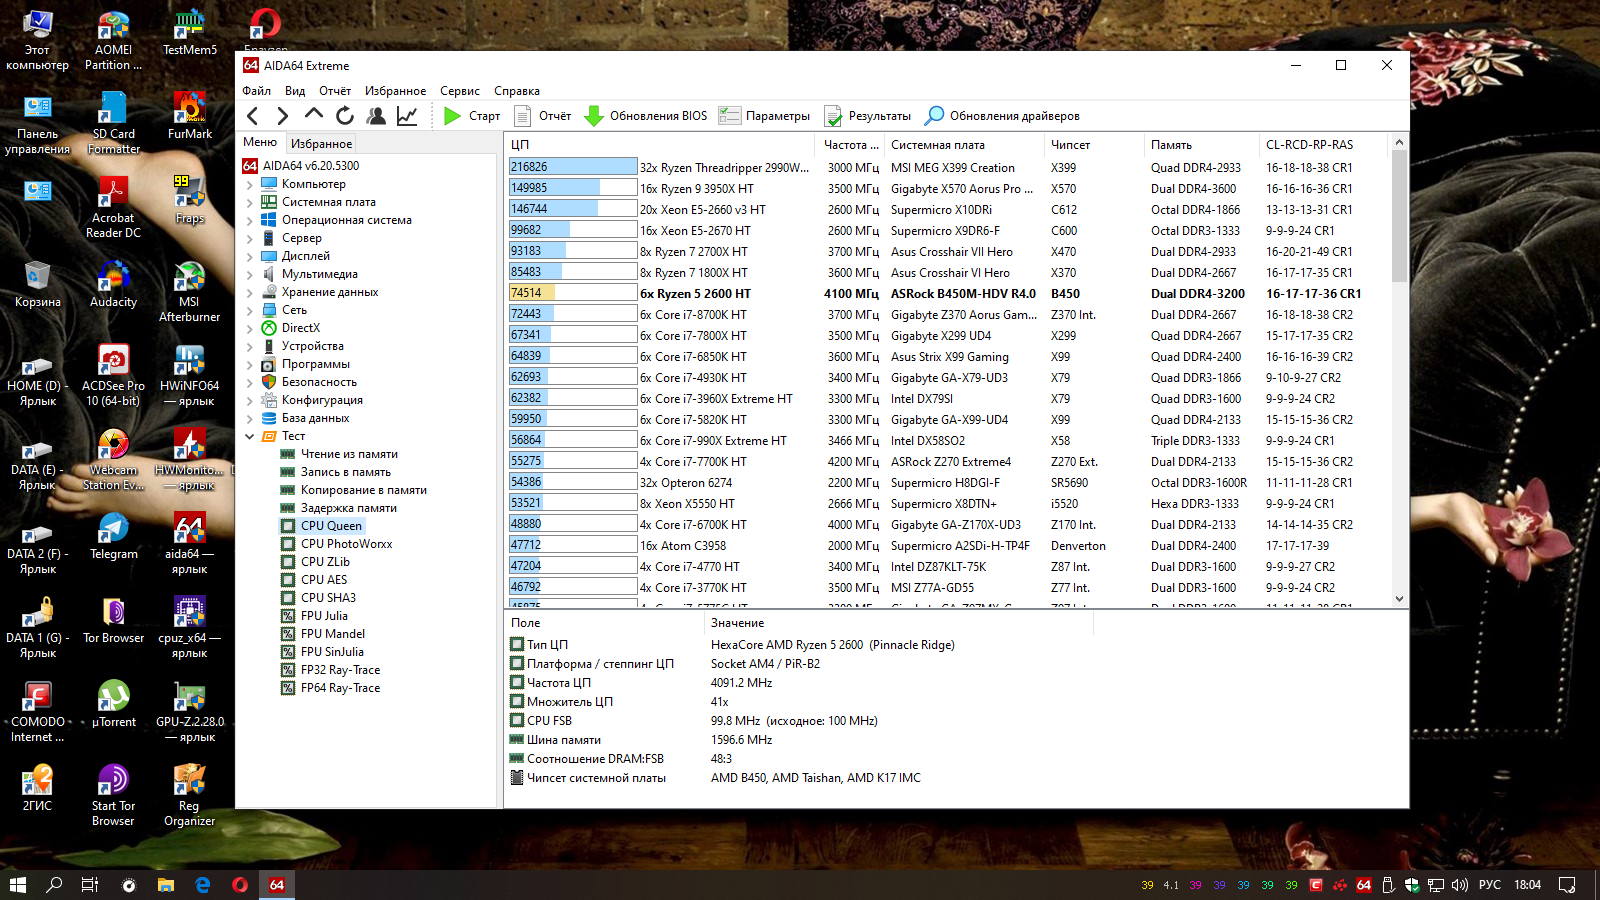Expand the Сервер tree node
Viewport: 1600px width, 900px height.
250,238
